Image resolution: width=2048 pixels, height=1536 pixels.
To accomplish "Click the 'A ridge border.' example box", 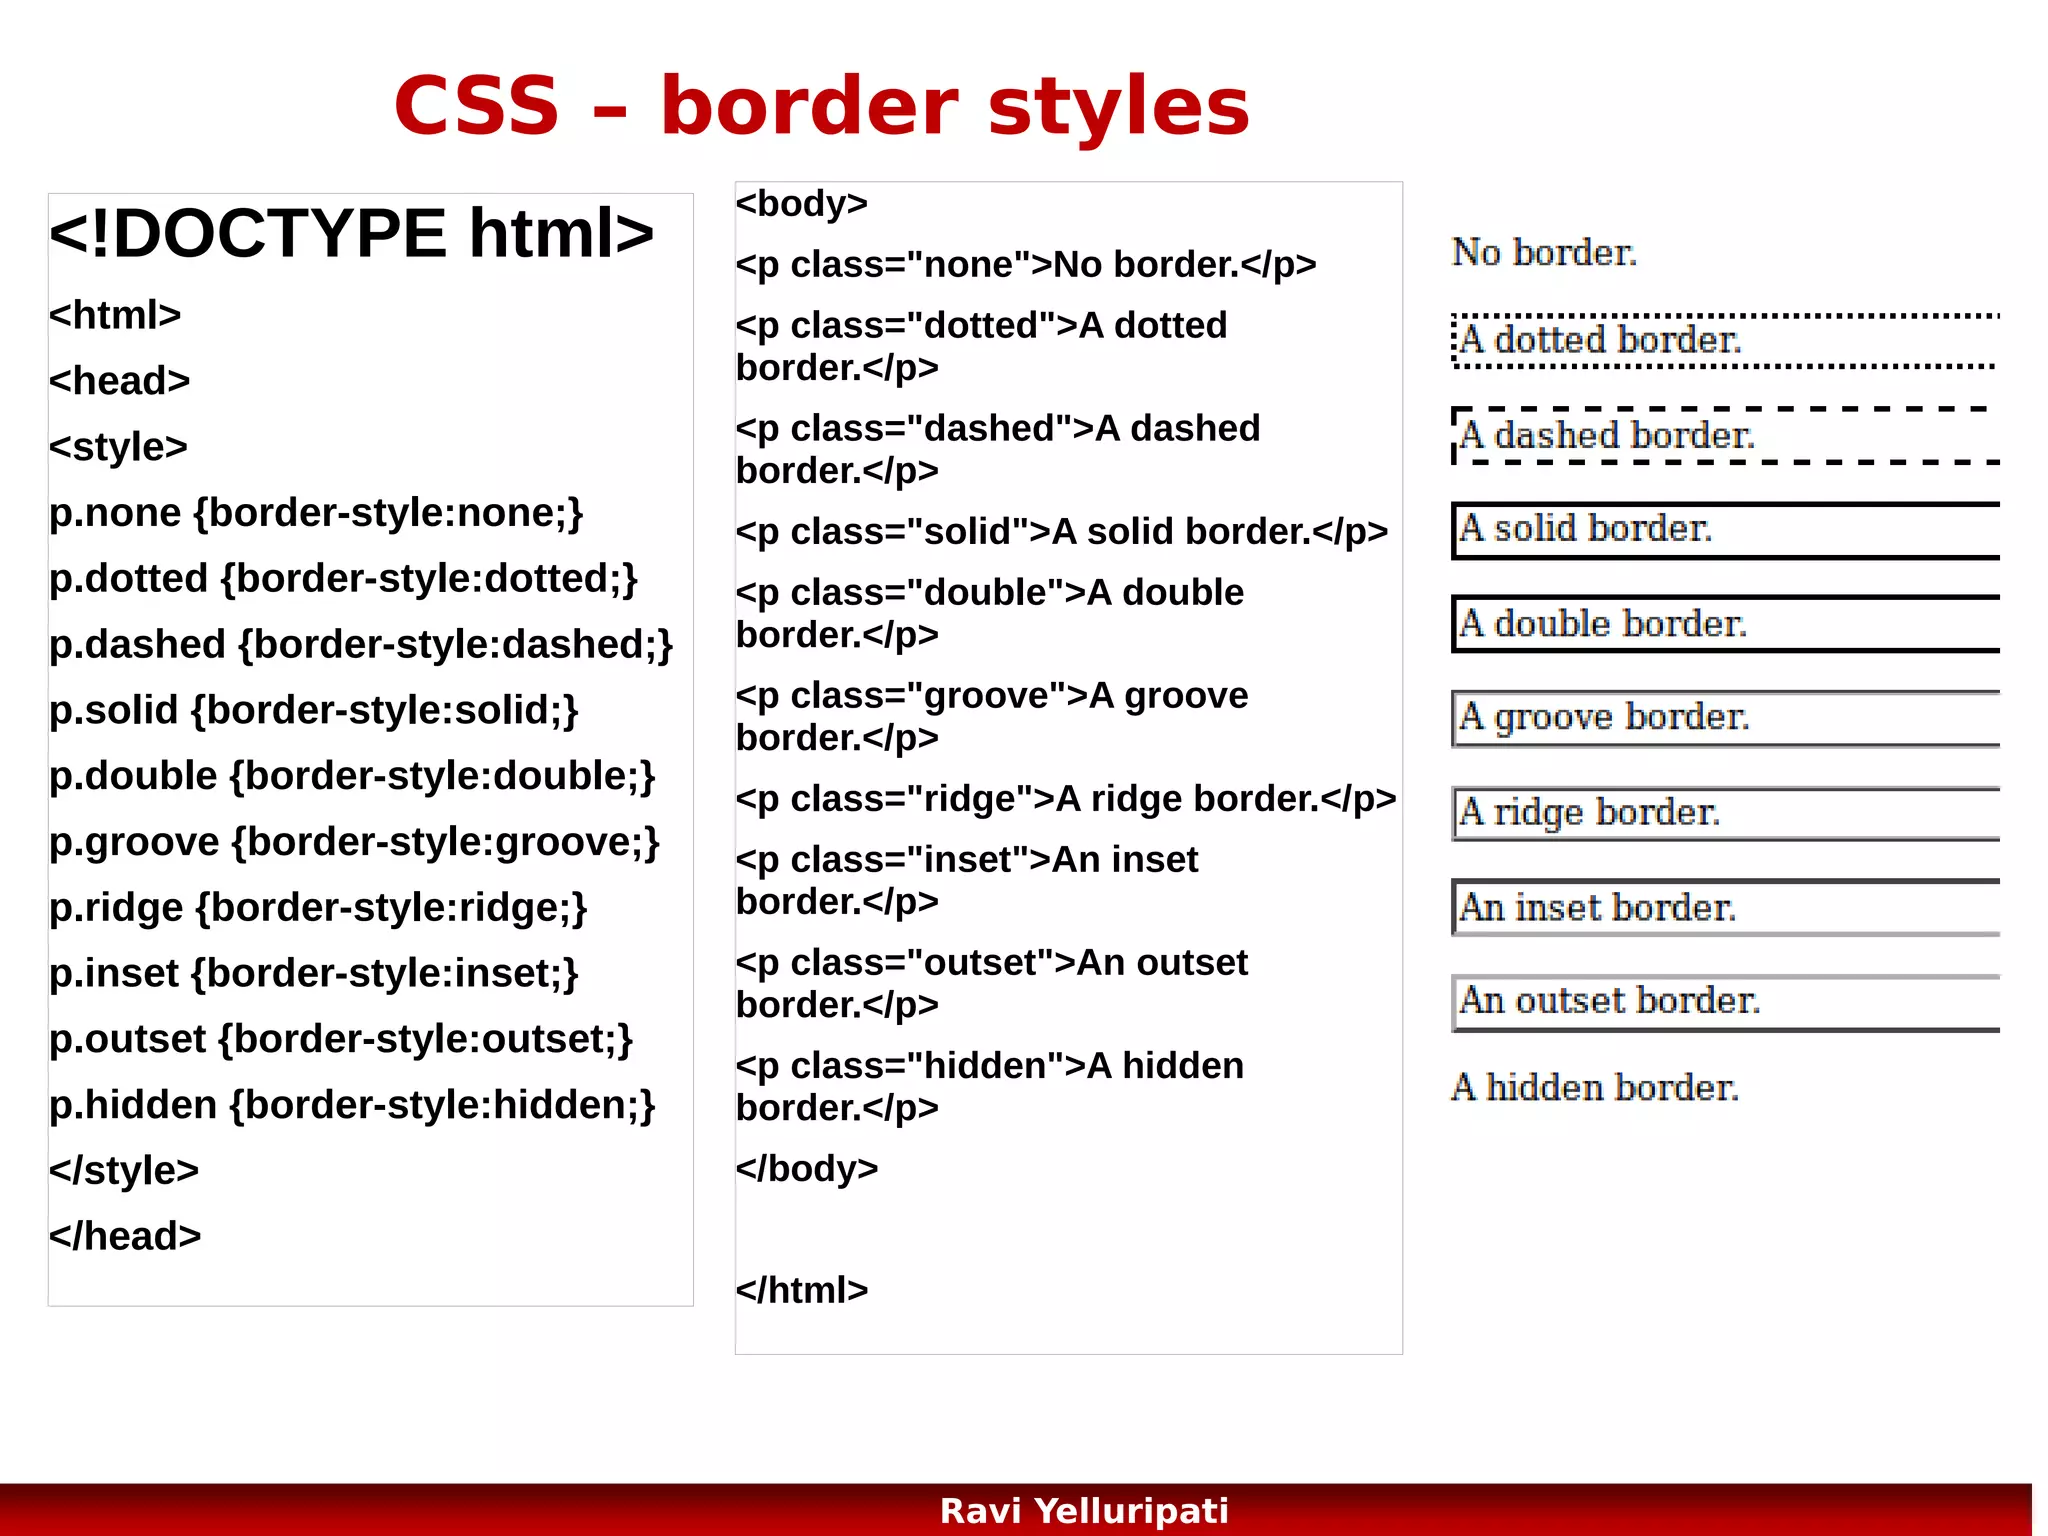I will [1725, 812].
